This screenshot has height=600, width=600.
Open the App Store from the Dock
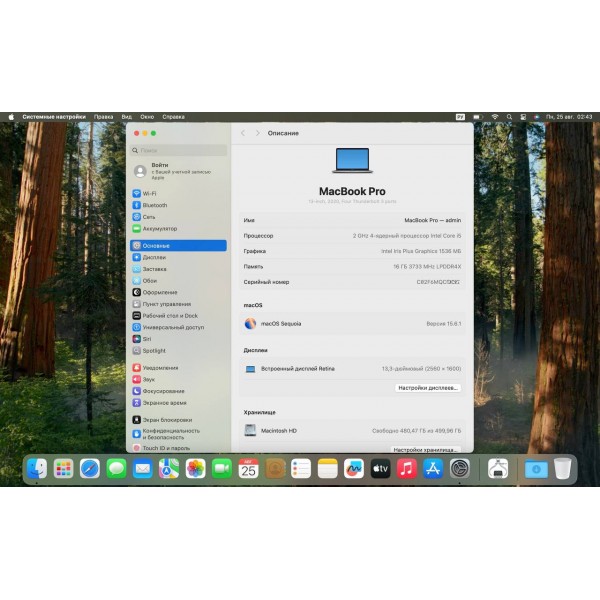pos(433,468)
